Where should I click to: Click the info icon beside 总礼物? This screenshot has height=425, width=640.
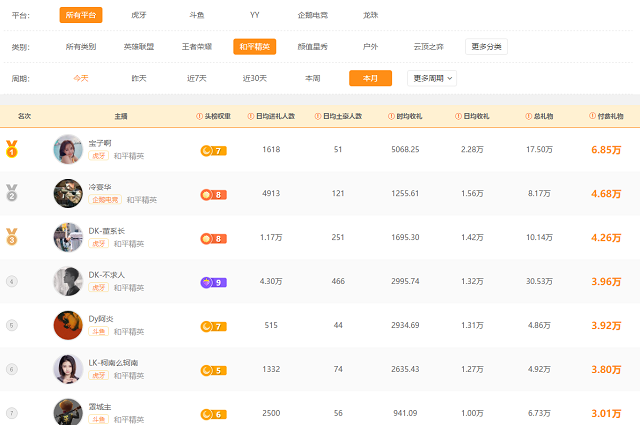tap(531, 116)
